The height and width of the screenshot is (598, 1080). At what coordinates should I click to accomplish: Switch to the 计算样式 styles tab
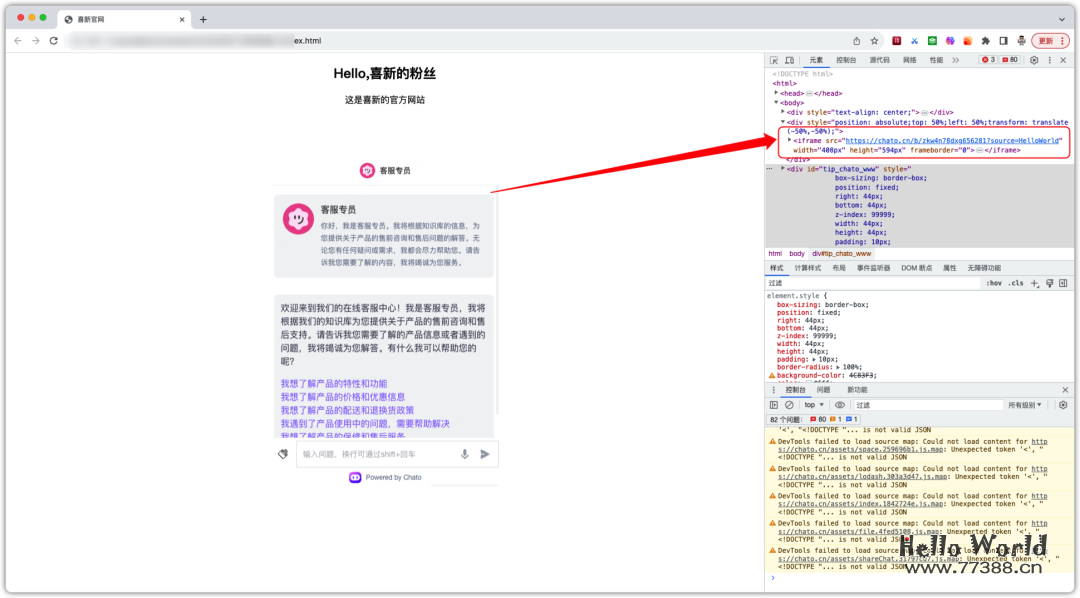(807, 268)
